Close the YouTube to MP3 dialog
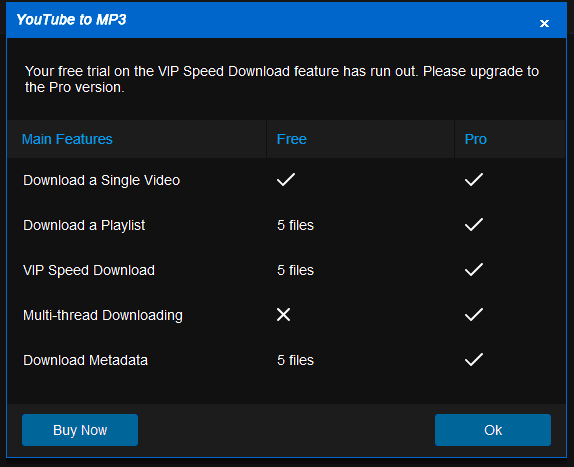Image resolution: width=574 pixels, height=467 pixels. tap(544, 23)
